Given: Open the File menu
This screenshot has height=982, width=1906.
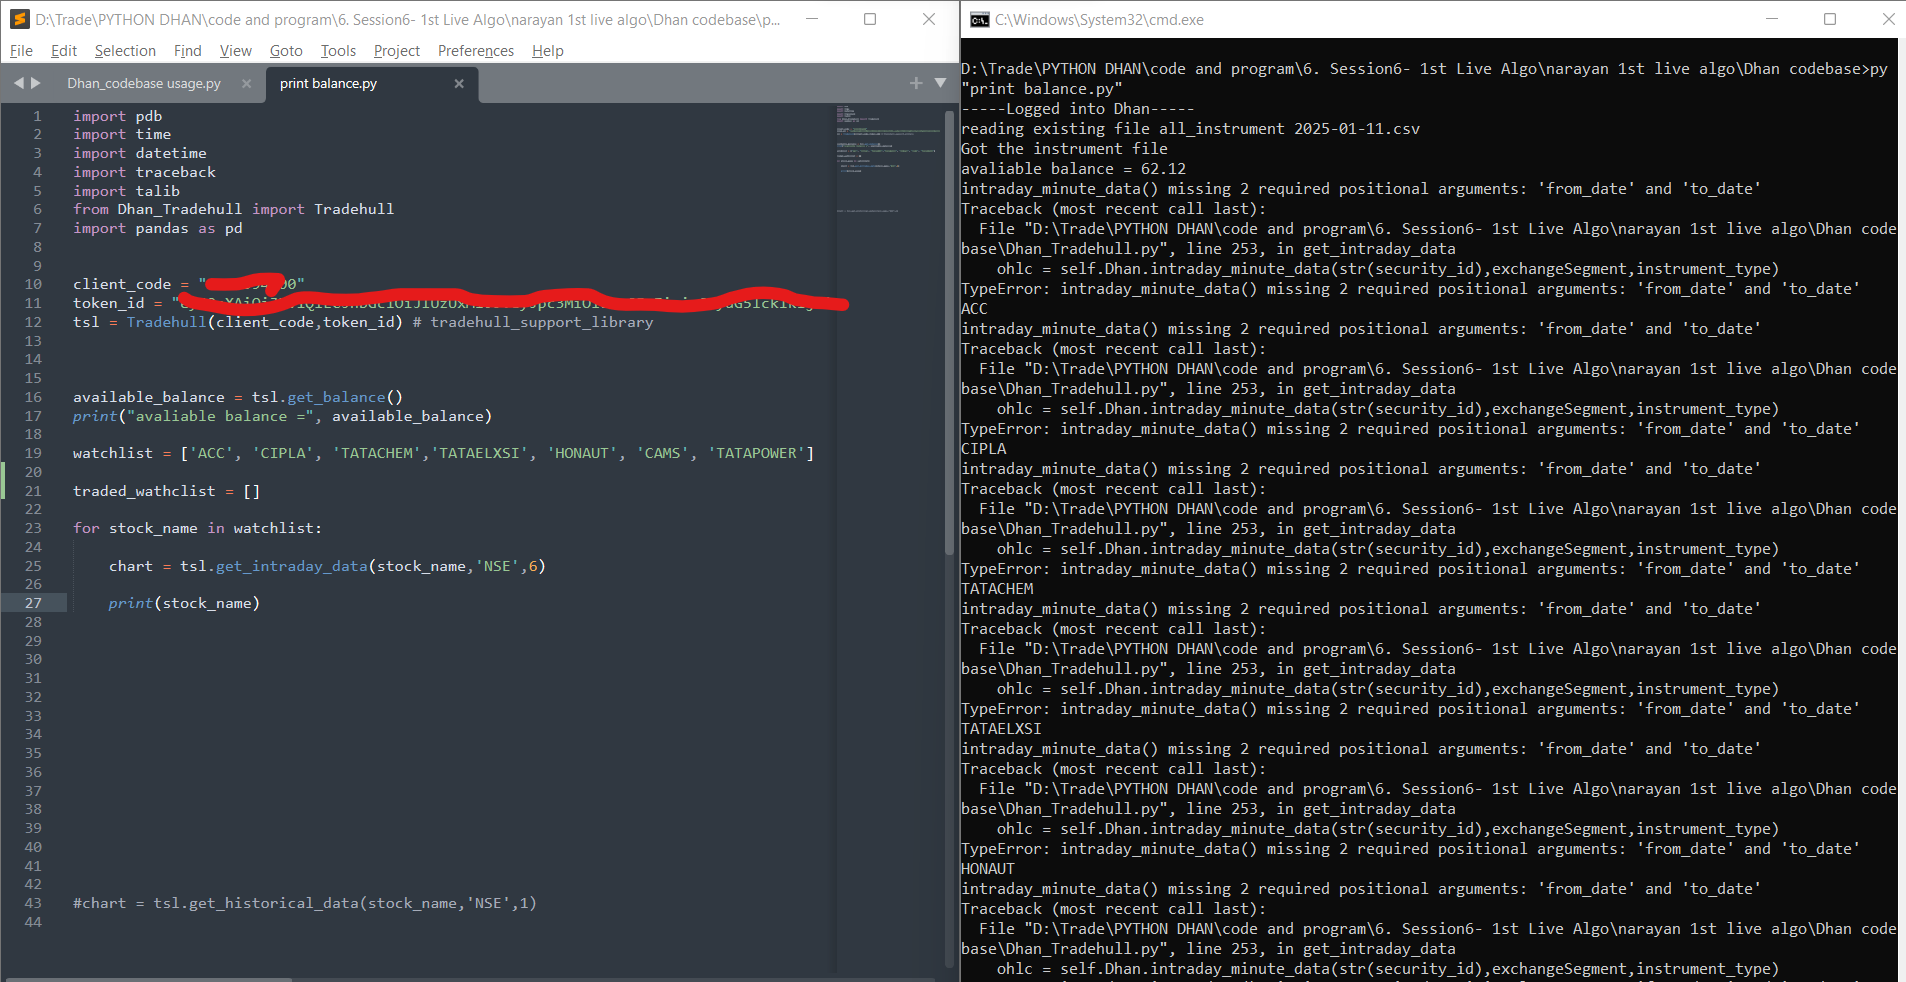Looking at the screenshot, I should [21, 51].
